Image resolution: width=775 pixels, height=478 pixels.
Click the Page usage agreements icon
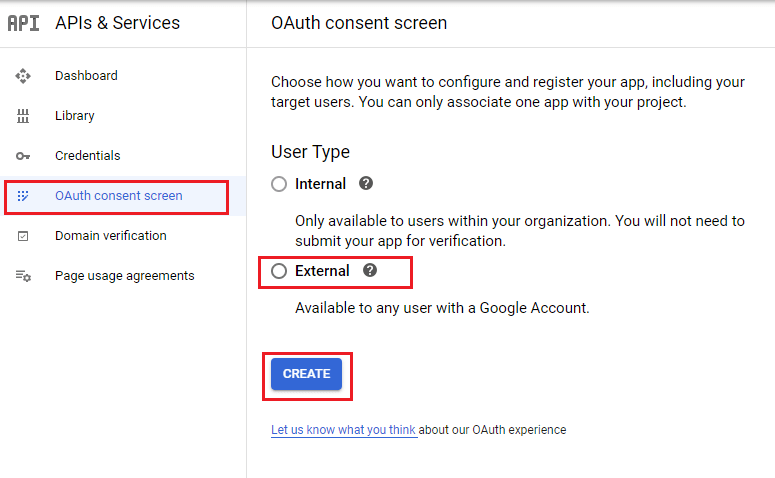[x=23, y=276]
